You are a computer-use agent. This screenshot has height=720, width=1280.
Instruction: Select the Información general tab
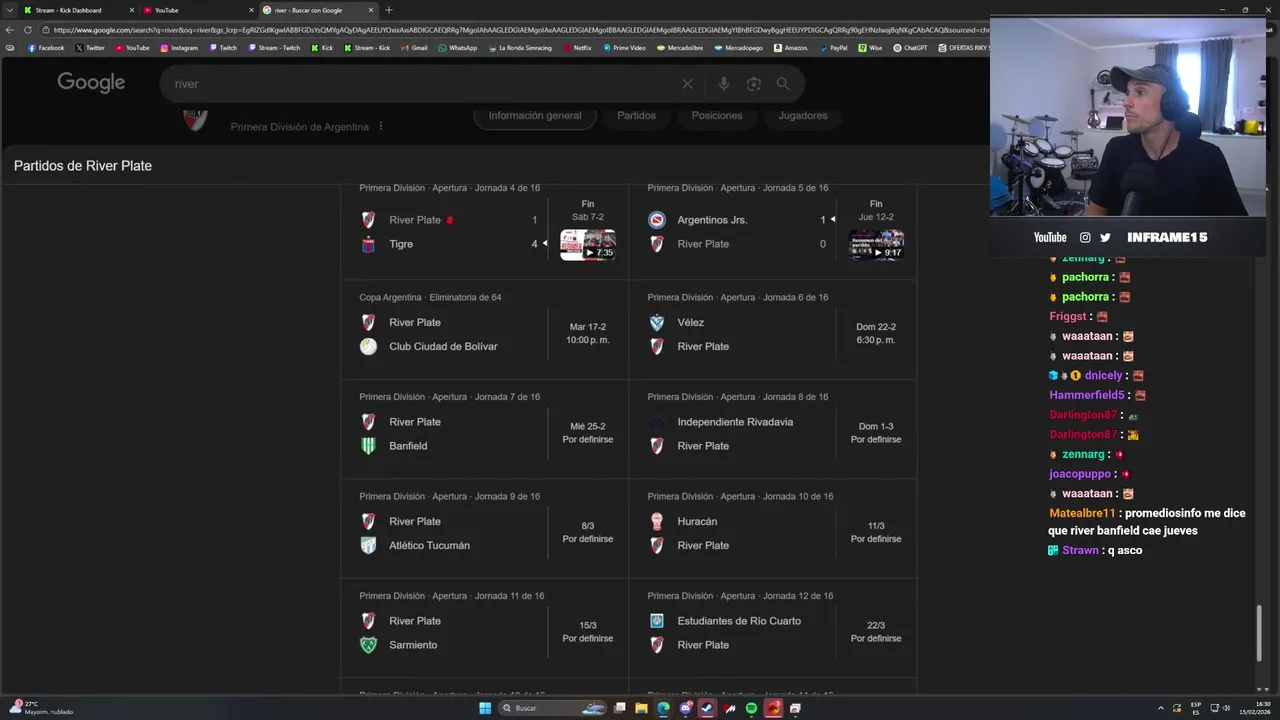point(535,116)
